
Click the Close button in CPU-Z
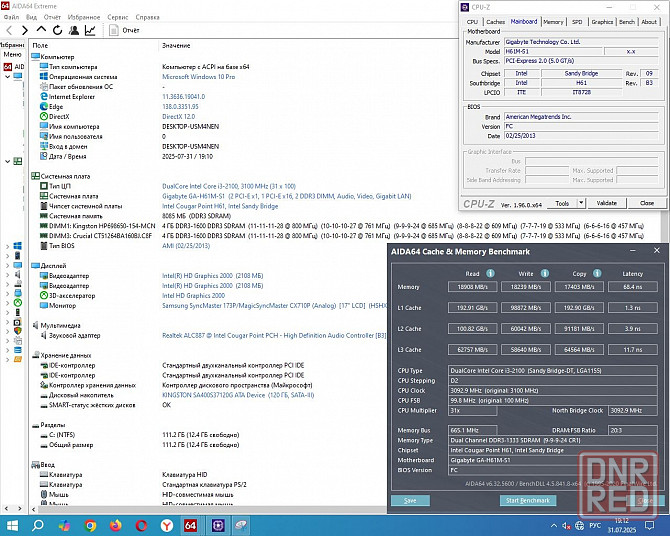pyautogui.click(x=647, y=203)
